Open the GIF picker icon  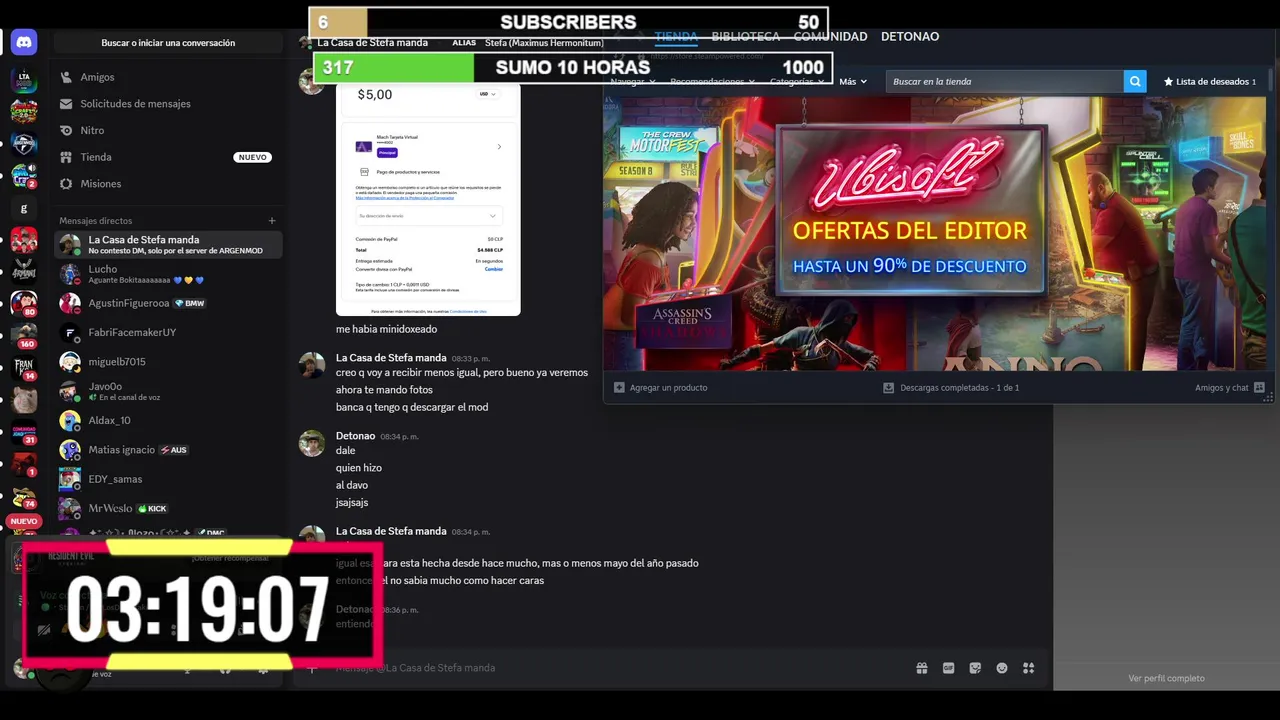[949, 668]
